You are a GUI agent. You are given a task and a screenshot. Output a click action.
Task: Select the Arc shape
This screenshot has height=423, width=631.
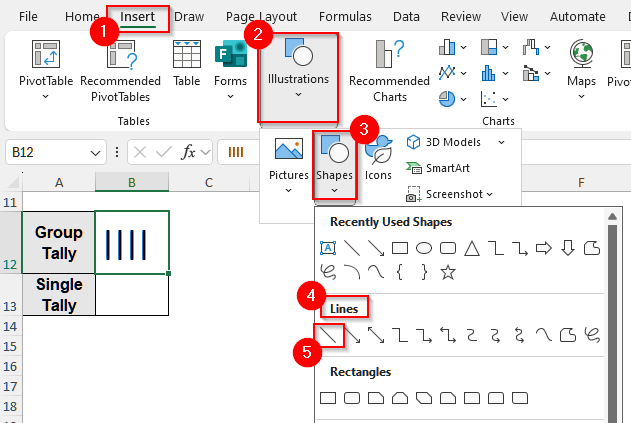352,272
